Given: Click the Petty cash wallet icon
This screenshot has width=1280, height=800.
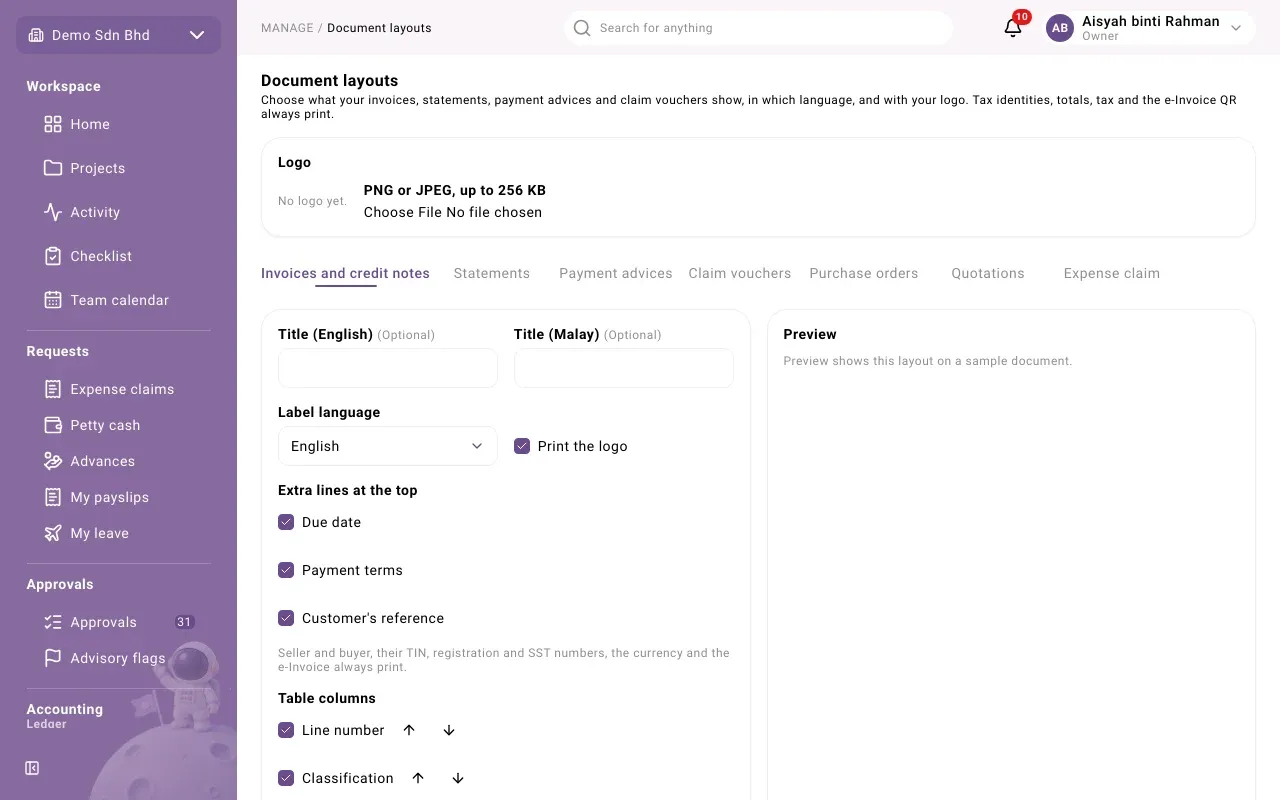Looking at the screenshot, I should coord(53,425).
